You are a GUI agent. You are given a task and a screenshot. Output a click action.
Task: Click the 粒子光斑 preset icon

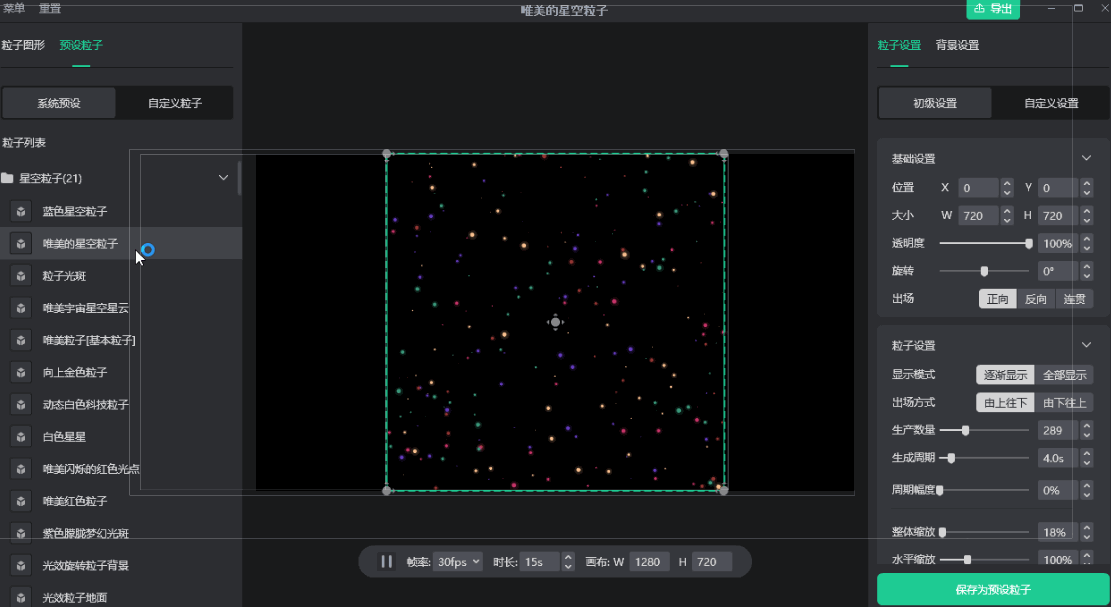click(20, 276)
